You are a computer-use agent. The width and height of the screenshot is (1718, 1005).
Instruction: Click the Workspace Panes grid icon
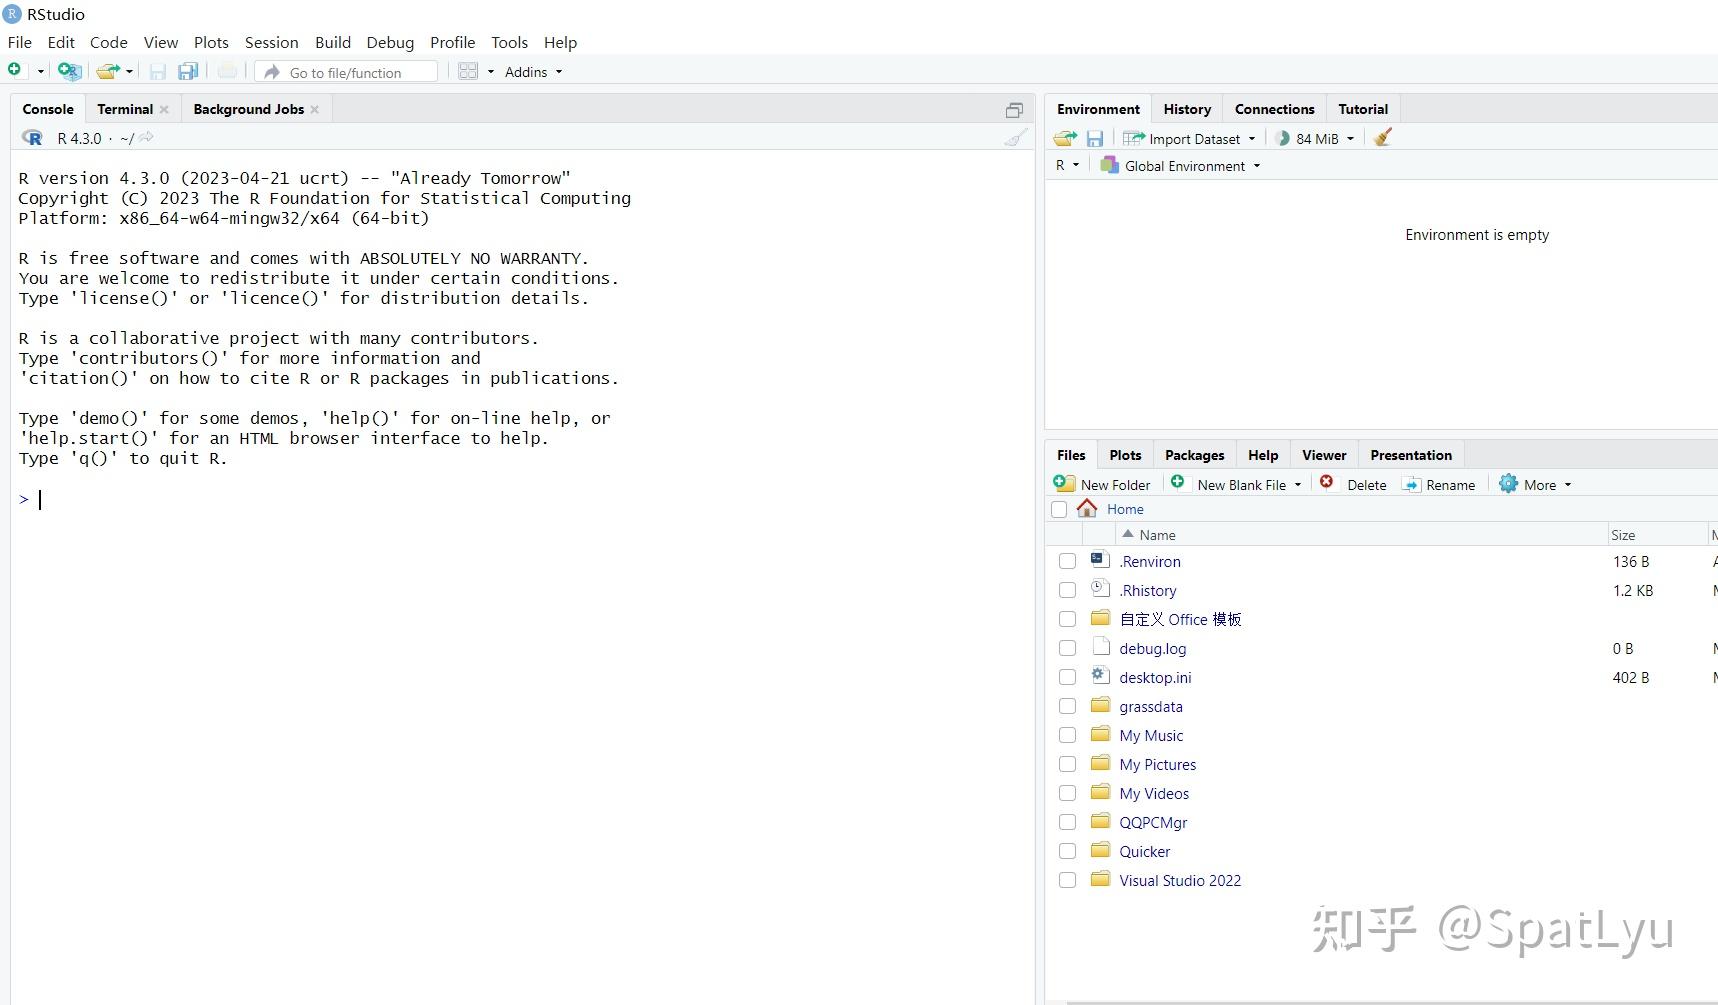(468, 71)
